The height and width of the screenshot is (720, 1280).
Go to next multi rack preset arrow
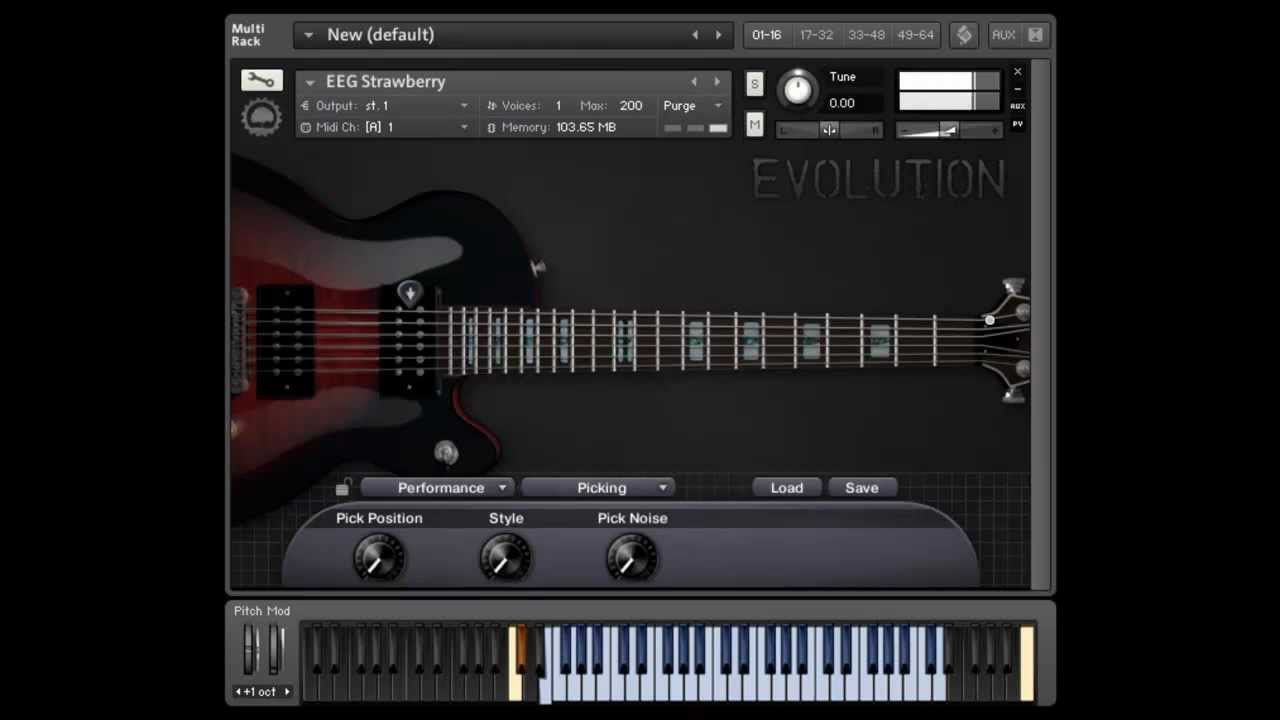pyautogui.click(x=718, y=35)
